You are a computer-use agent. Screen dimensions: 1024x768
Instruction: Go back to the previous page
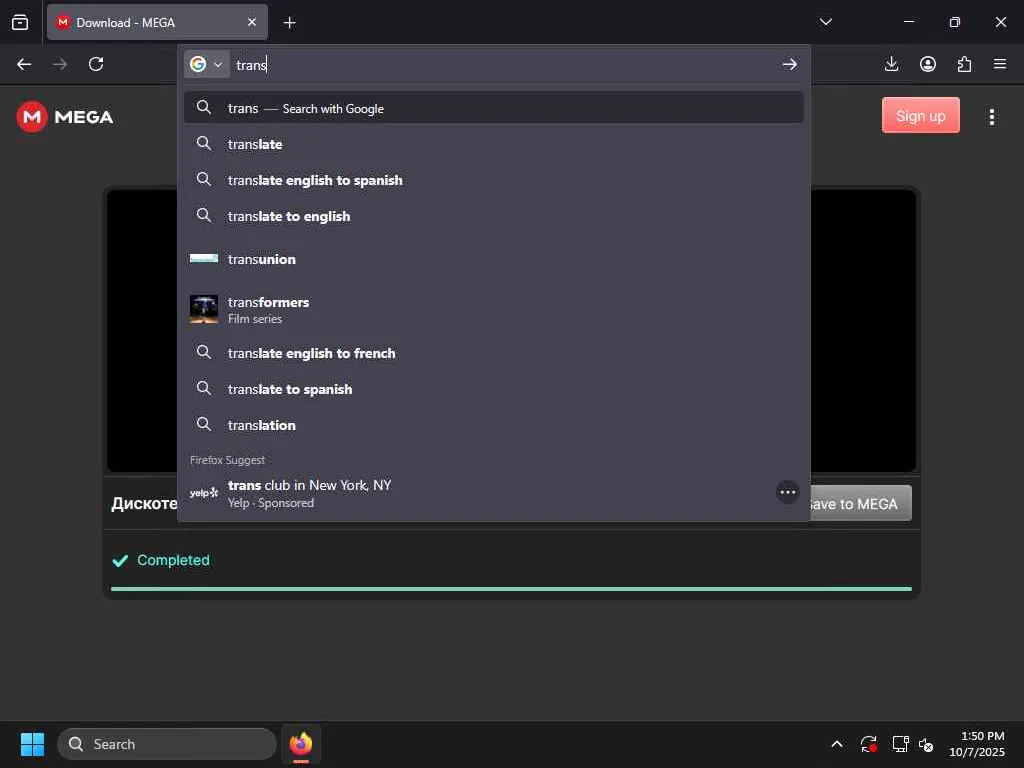point(24,64)
